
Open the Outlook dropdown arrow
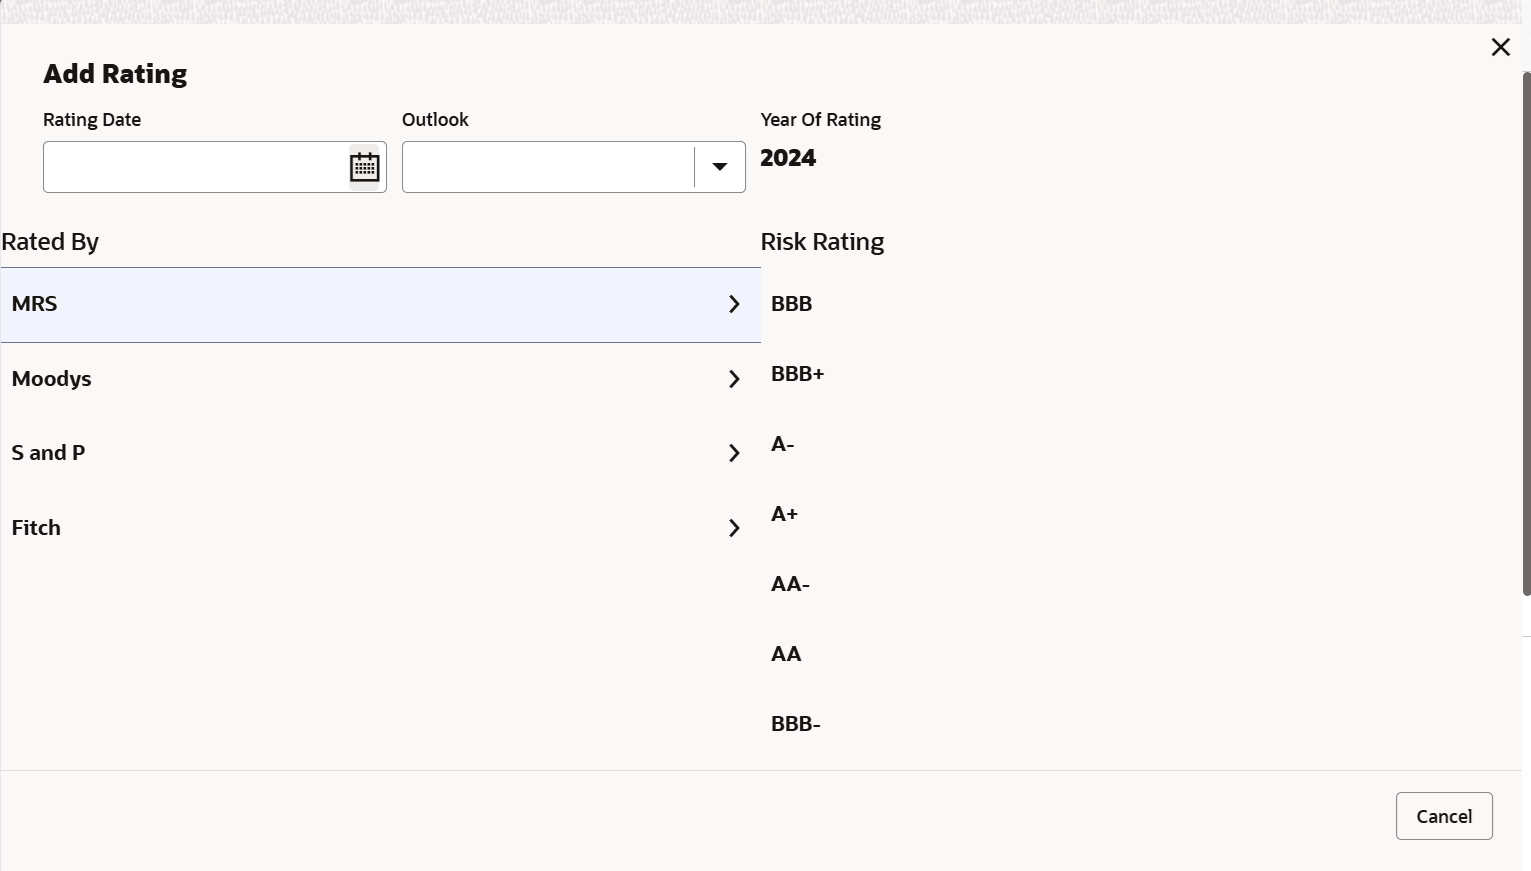[719, 166]
